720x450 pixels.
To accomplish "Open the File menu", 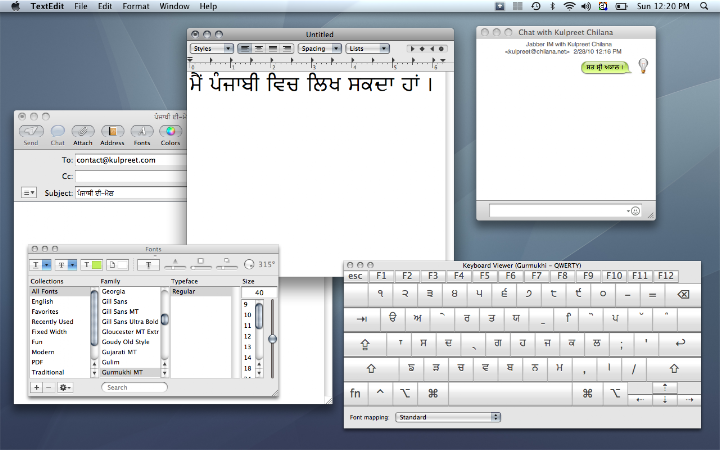I will click(x=81, y=6).
